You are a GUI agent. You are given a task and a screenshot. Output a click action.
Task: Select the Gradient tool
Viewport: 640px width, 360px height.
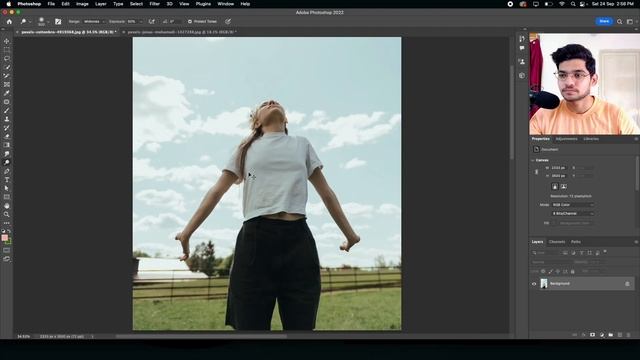coord(7,145)
